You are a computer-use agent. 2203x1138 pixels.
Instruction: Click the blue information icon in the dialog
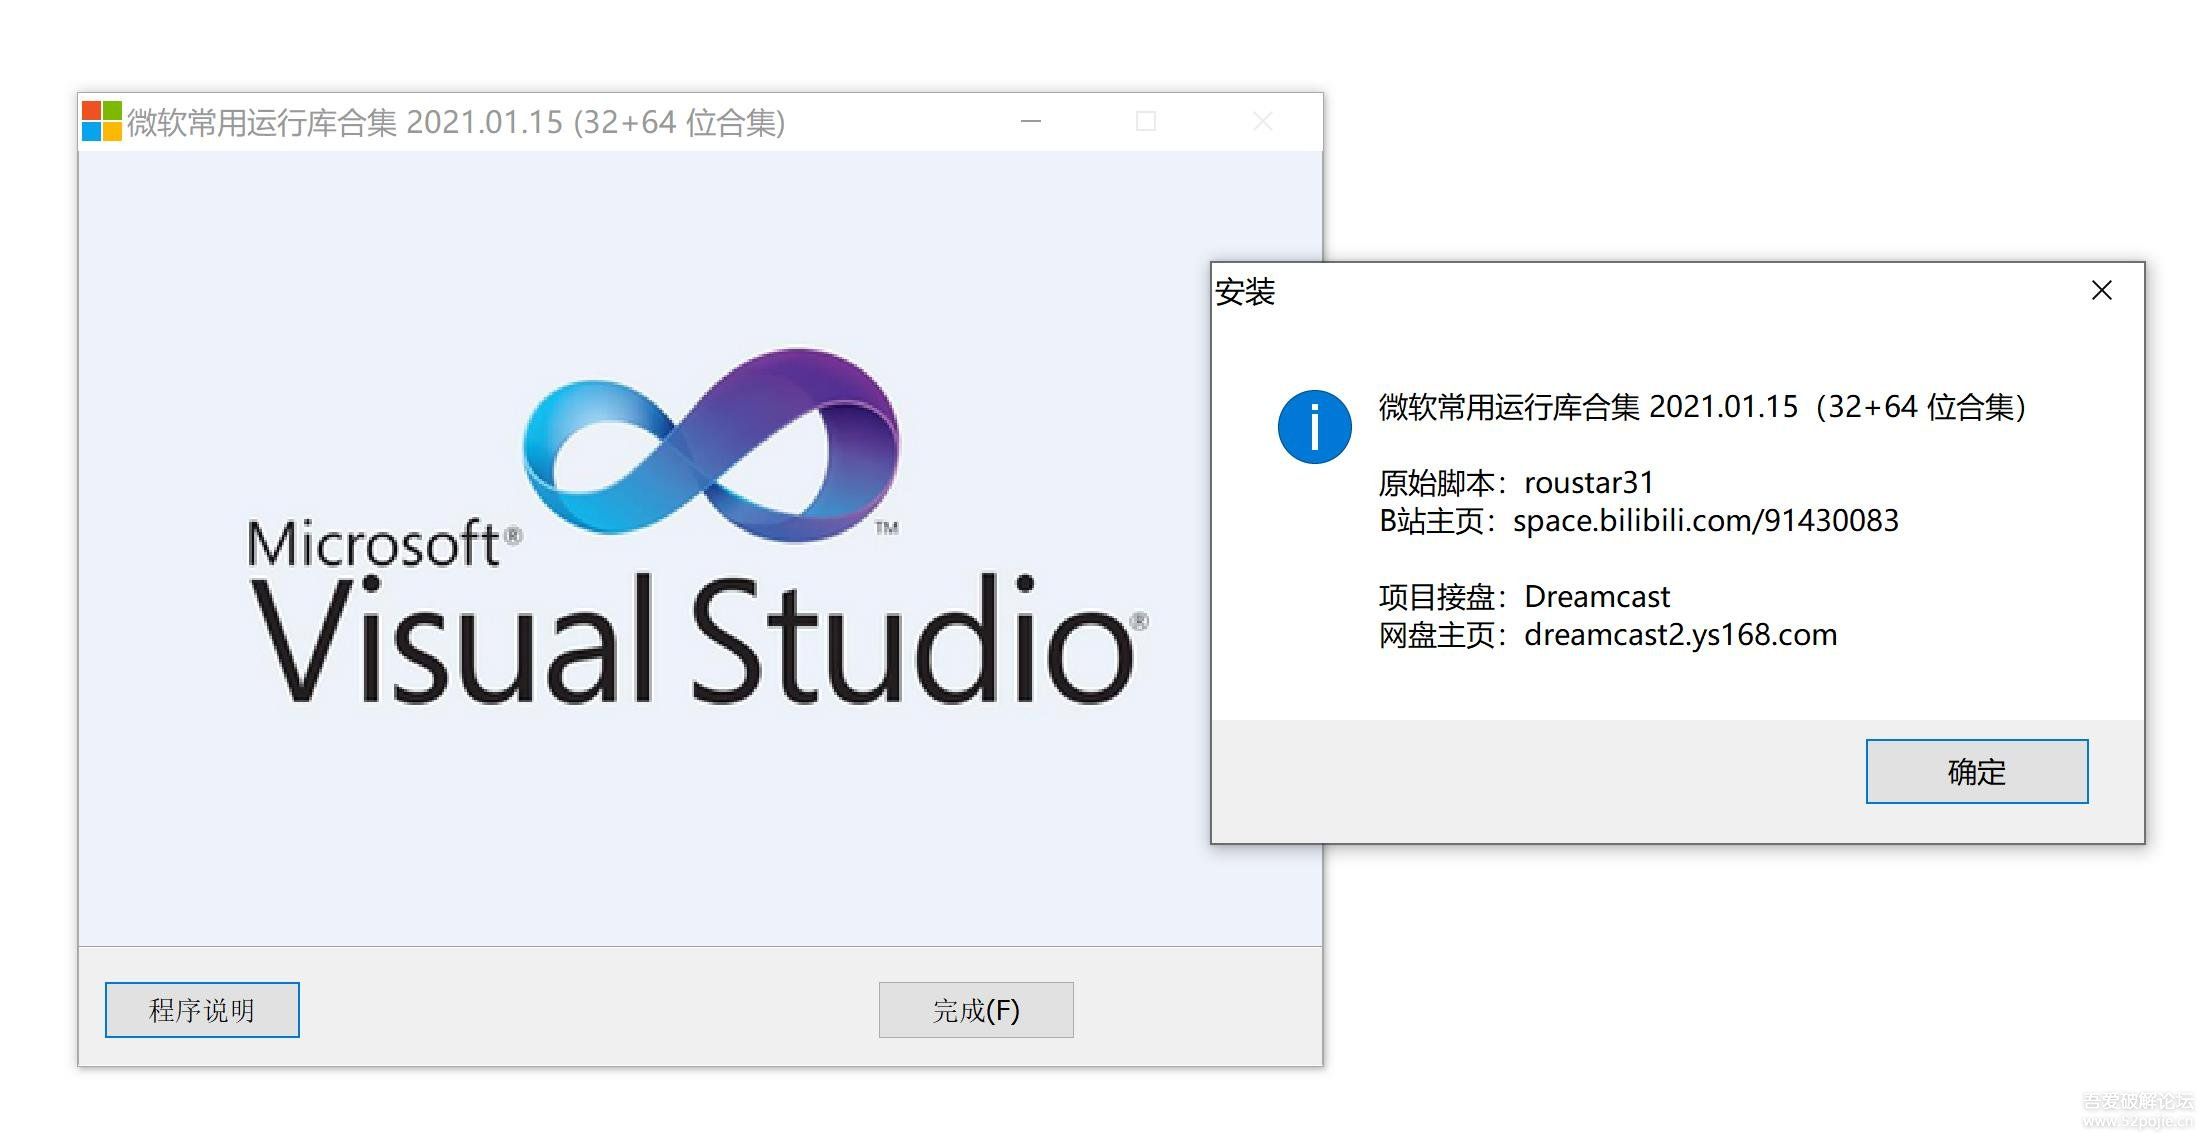pos(1314,427)
